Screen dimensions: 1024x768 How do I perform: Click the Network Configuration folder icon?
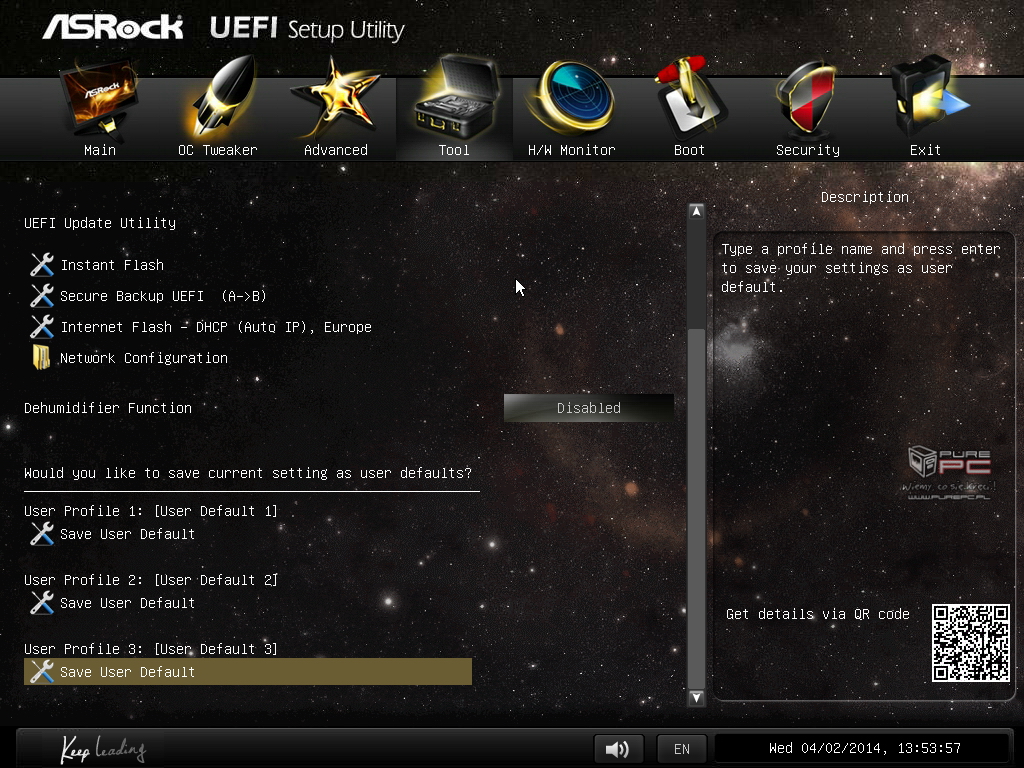tap(41, 357)
